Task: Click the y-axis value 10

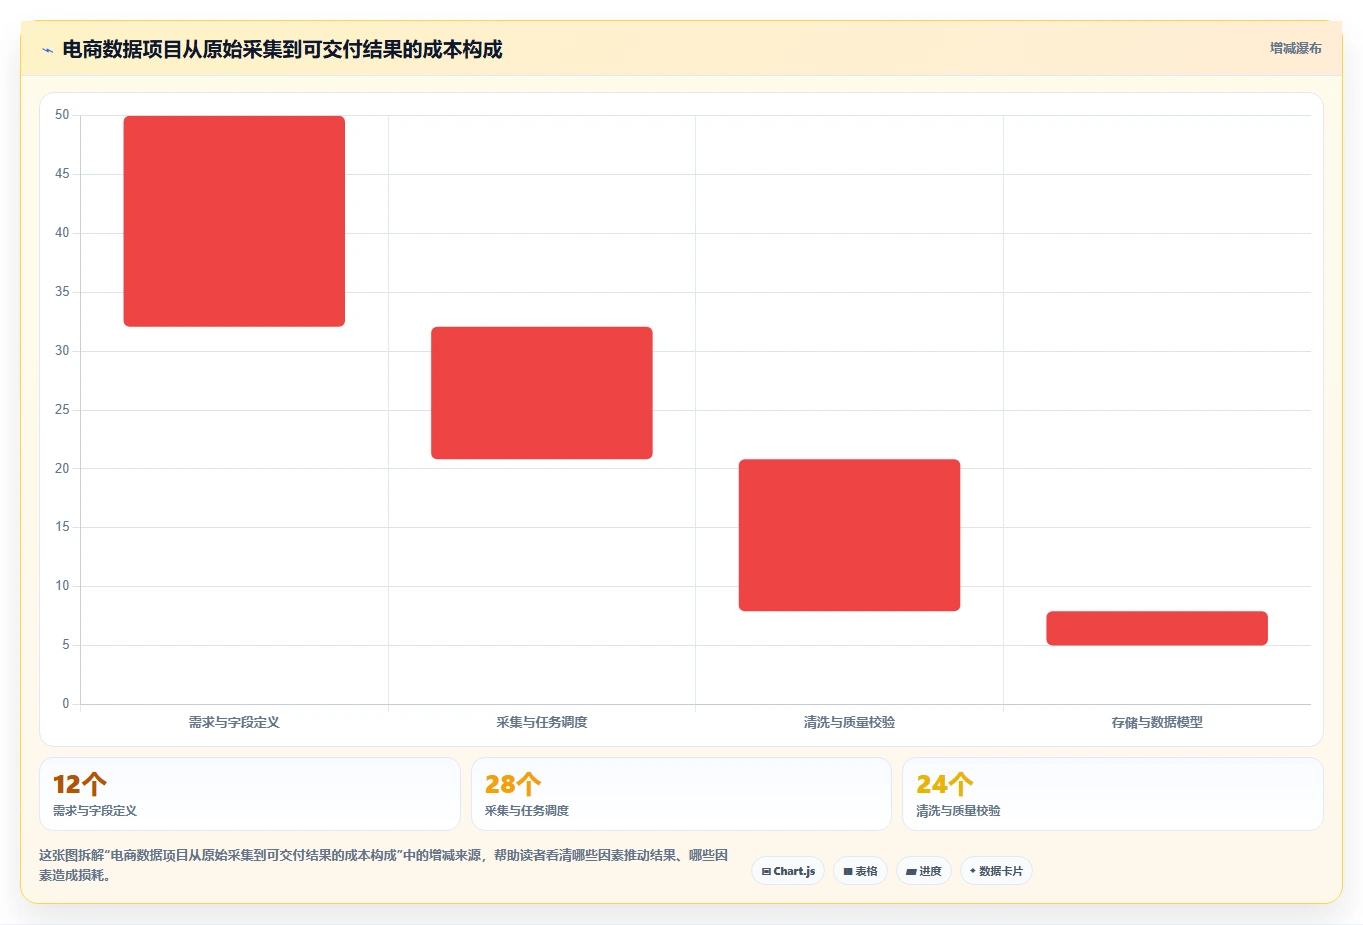Action: (62, 586)
